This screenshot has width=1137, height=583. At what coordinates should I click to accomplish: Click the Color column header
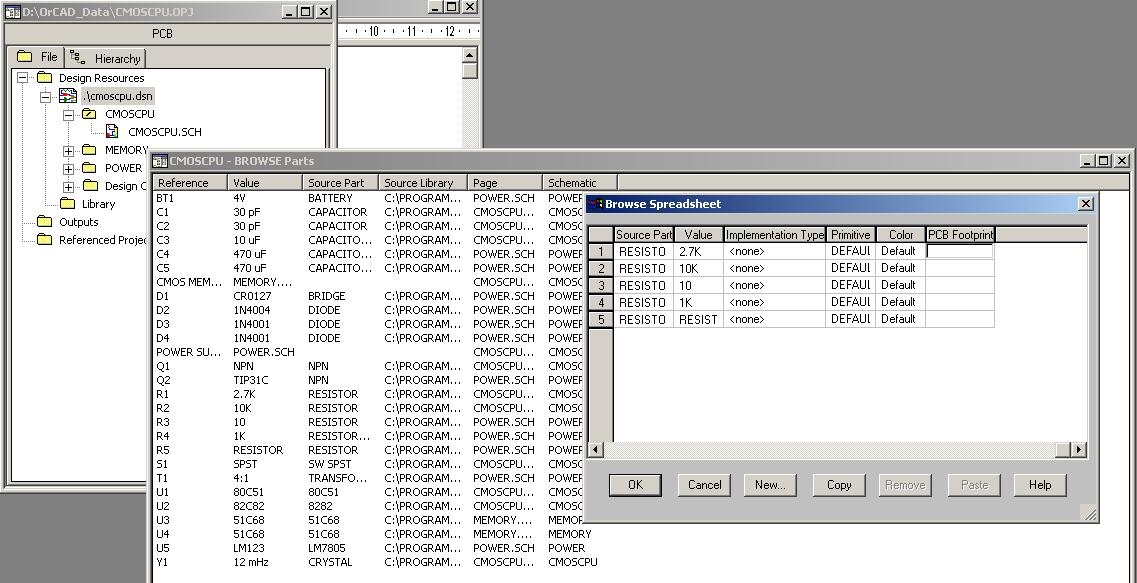901,234
